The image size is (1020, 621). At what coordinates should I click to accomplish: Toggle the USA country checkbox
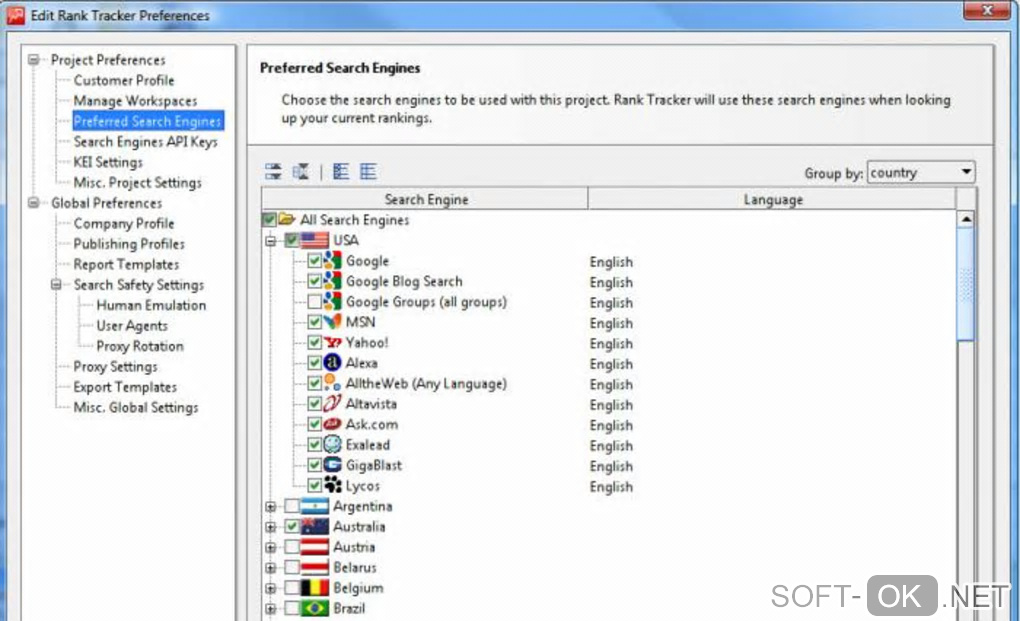pyautogui.click(x=291, y=240)
